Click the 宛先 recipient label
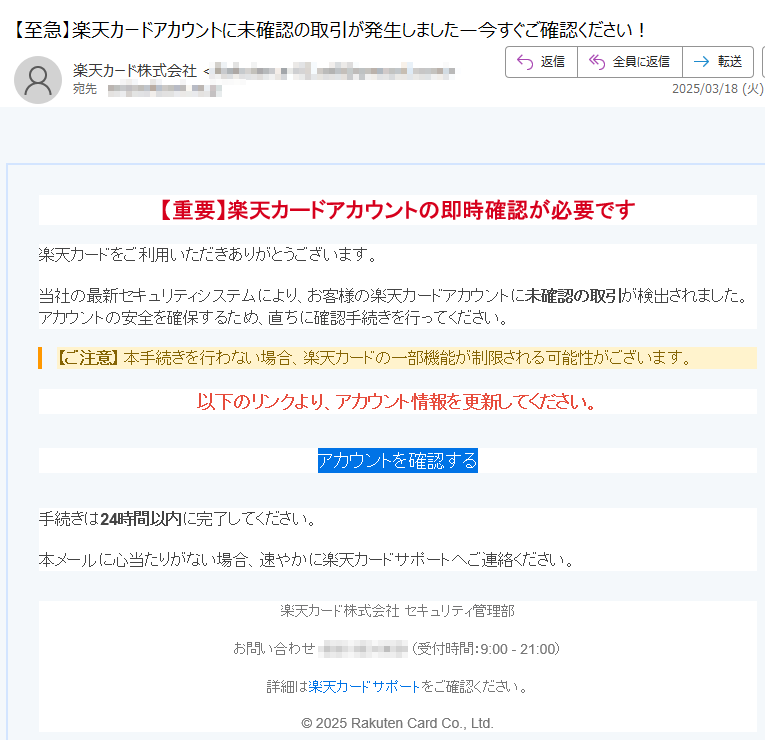This screenshot has width=765, height=740. [x=85, y=89]
